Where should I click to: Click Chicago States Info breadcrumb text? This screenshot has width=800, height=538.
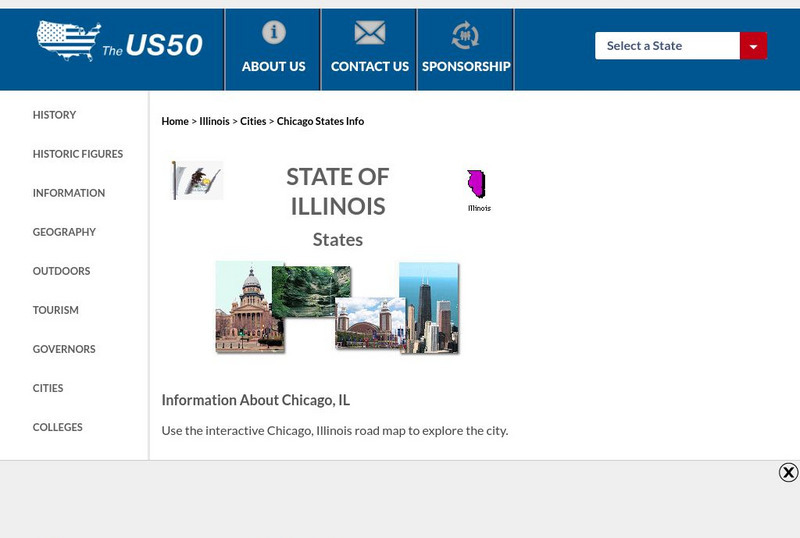320,121
